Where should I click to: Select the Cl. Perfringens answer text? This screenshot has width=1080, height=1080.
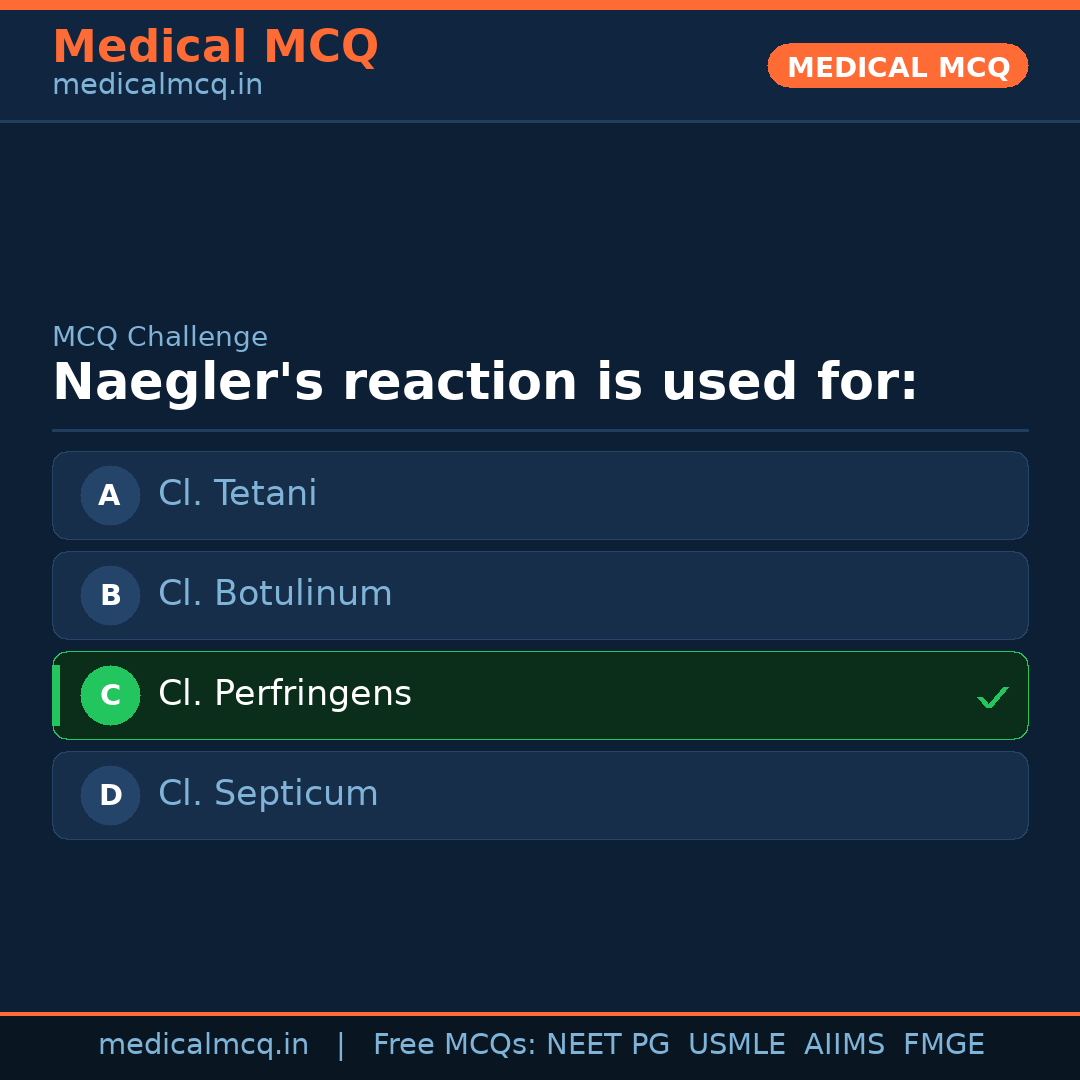pyautogui.click(x=285, y=694)
